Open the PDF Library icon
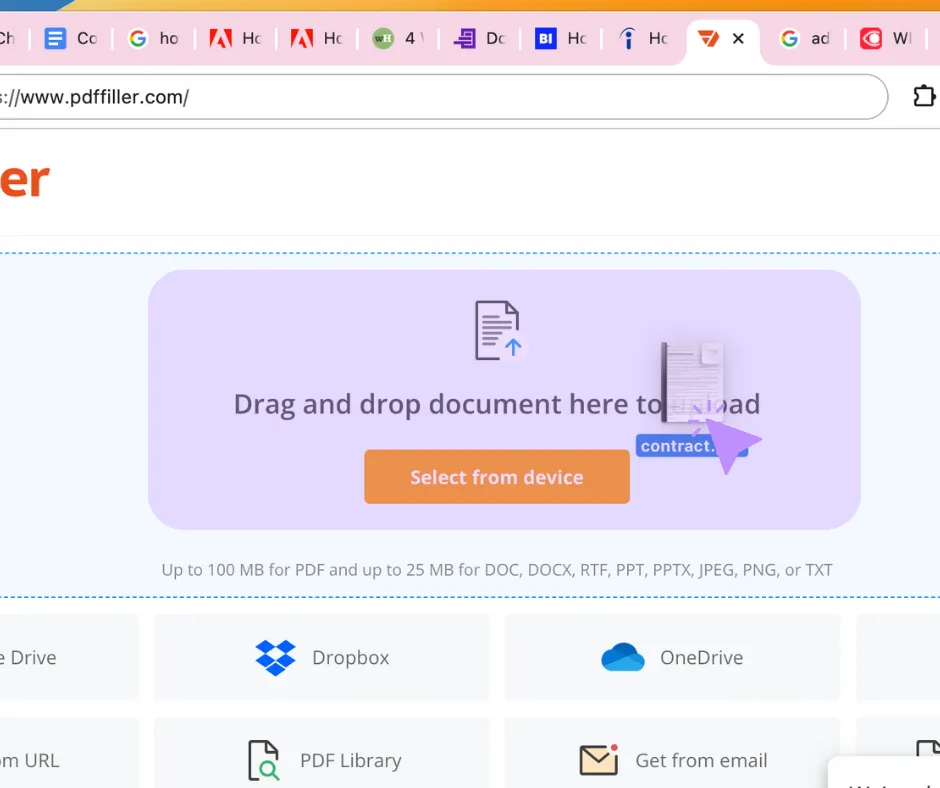 (x=262, y=760)
